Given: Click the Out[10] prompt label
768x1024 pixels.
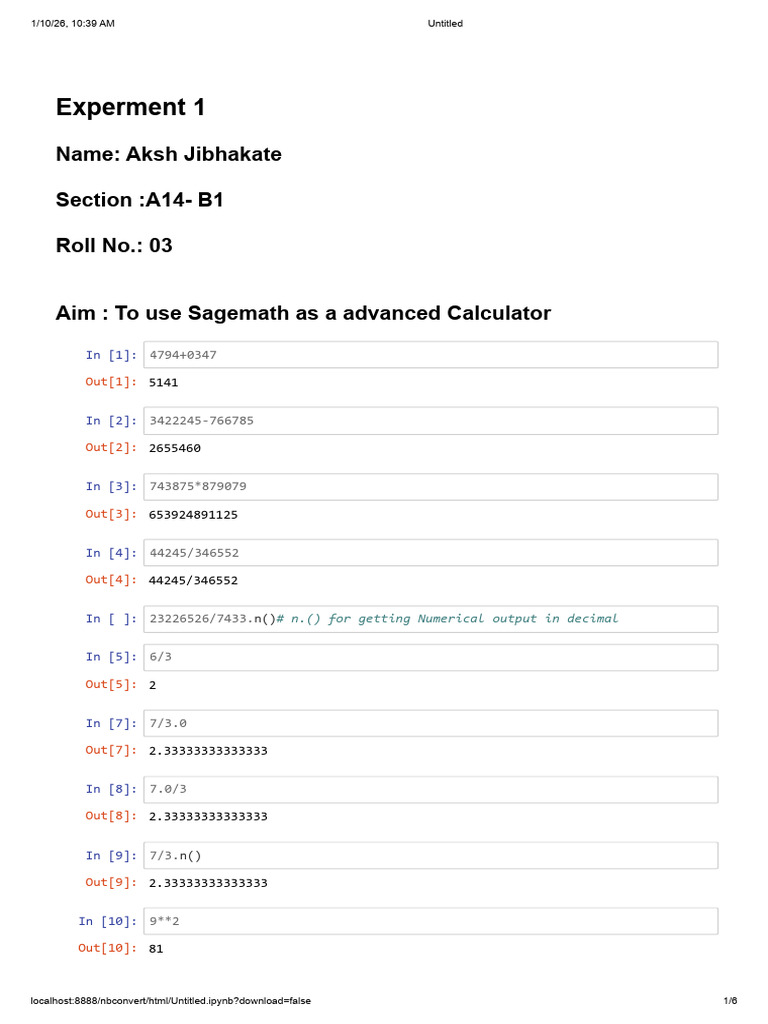Looking at the screenshot, I should pyautogui.click(x=107, y=948).
